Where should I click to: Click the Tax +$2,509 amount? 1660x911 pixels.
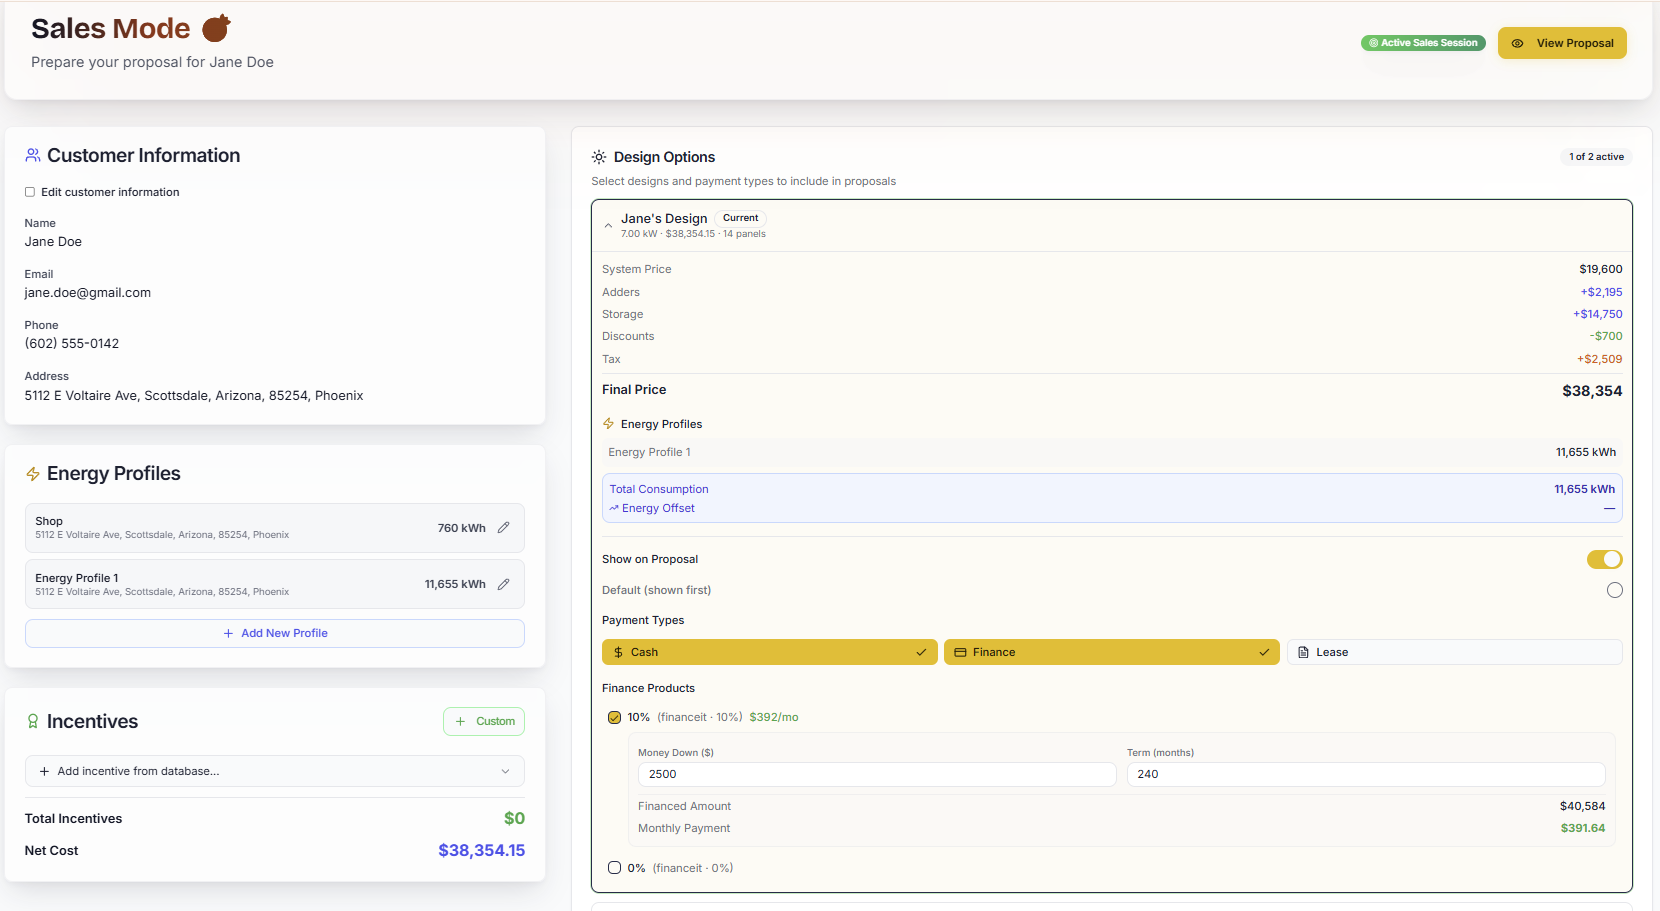pos(1600,359)
